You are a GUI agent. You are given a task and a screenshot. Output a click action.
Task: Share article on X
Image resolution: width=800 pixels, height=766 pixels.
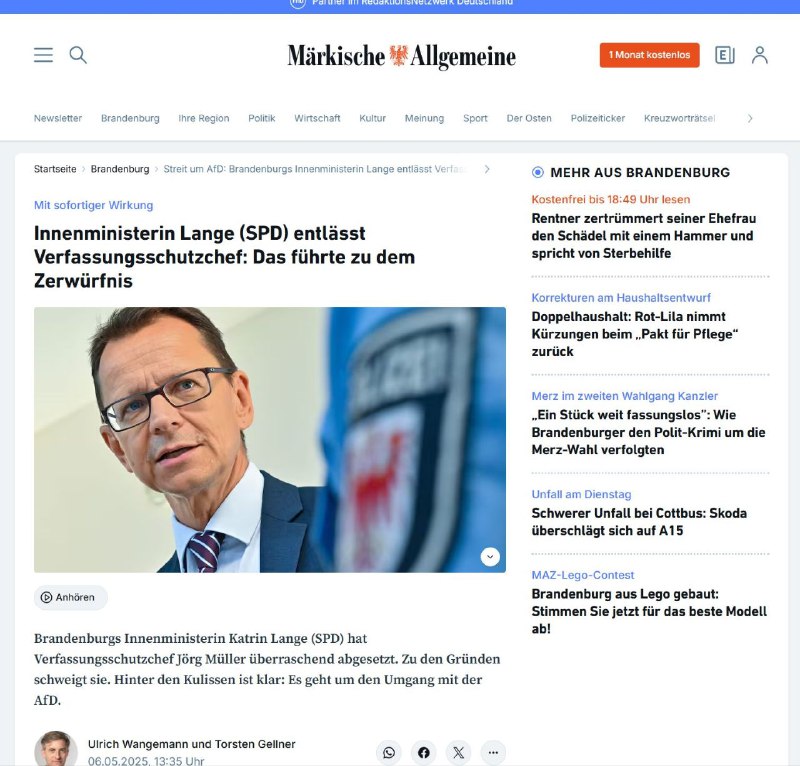458,752
